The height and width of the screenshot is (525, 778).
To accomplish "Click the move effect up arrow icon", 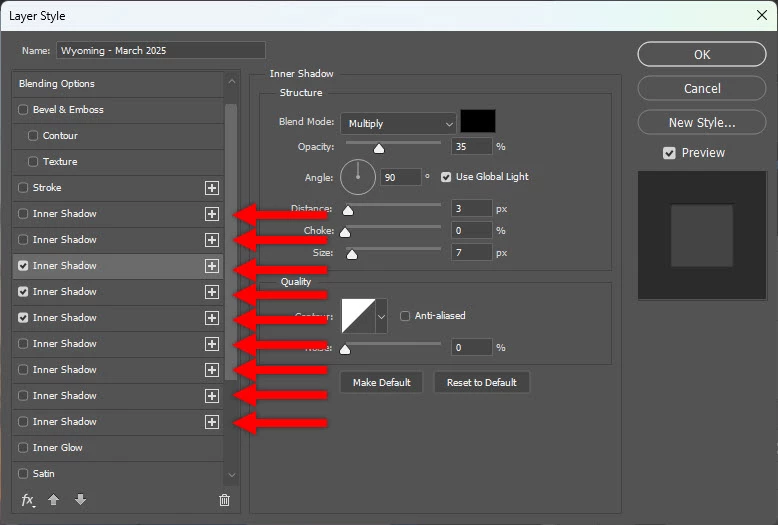I will coord(54,500).
